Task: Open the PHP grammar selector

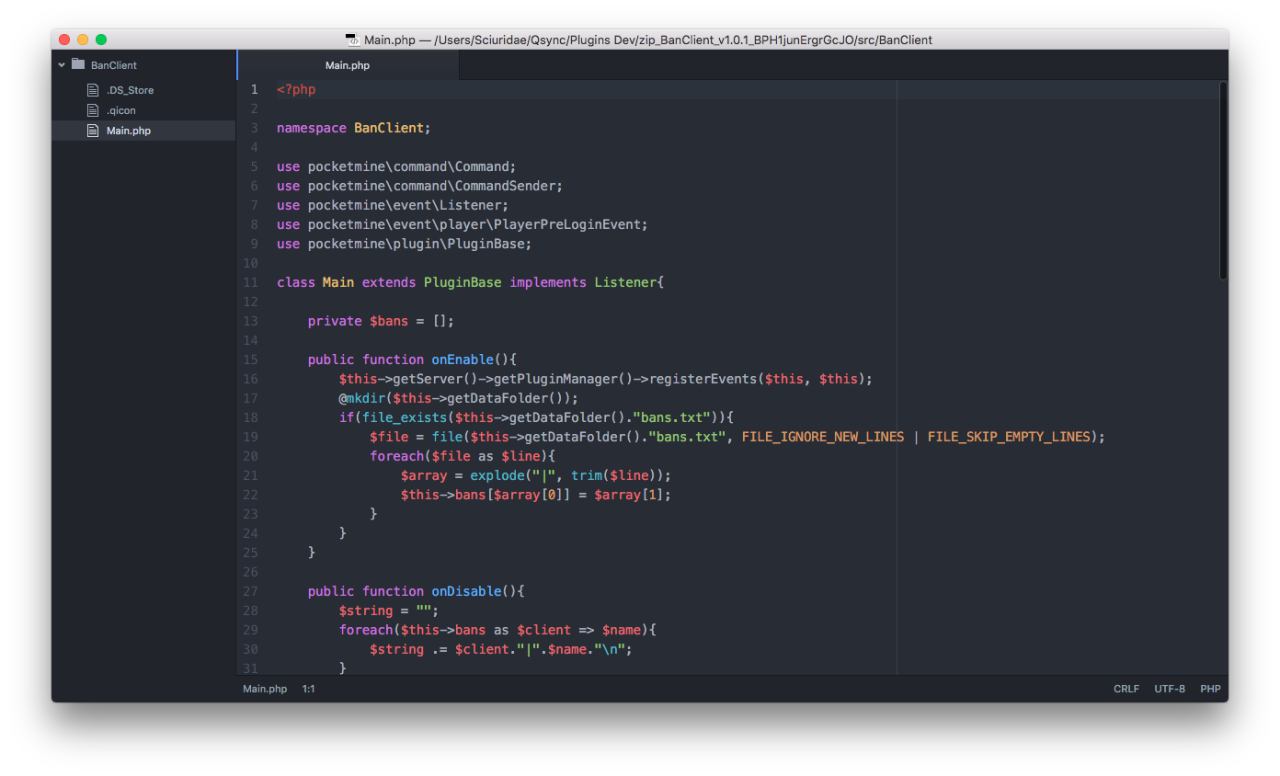Action: click(1210, 689)
